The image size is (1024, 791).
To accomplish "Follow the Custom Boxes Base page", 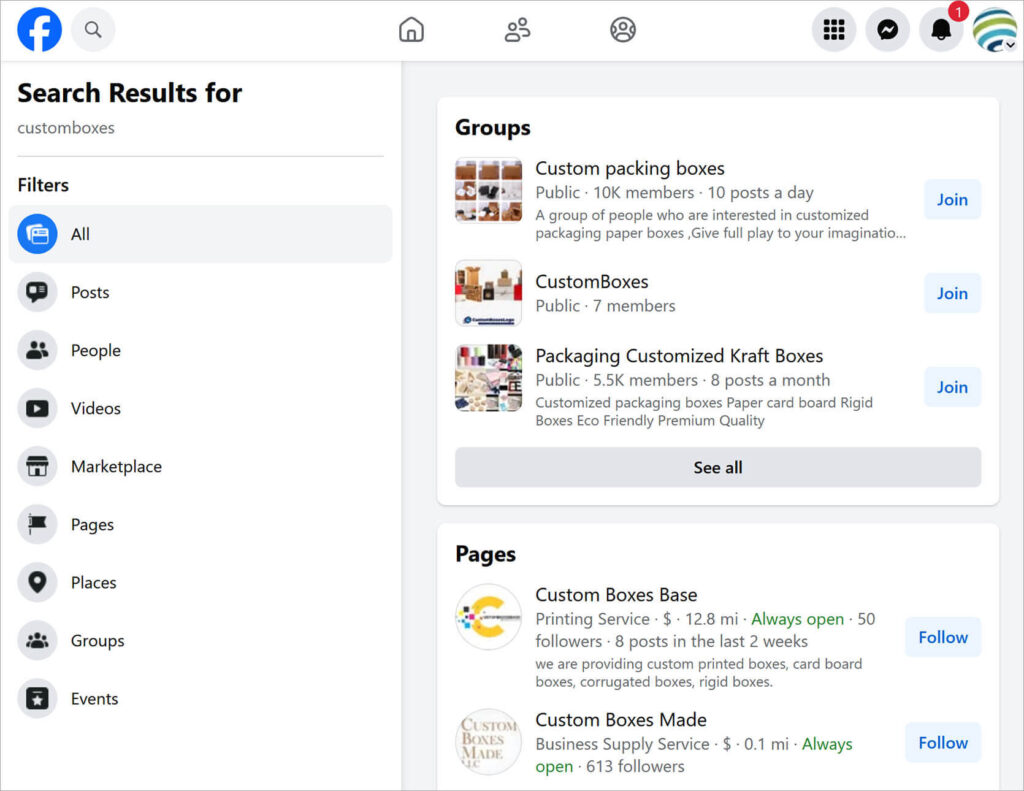I will pos(942,637).
